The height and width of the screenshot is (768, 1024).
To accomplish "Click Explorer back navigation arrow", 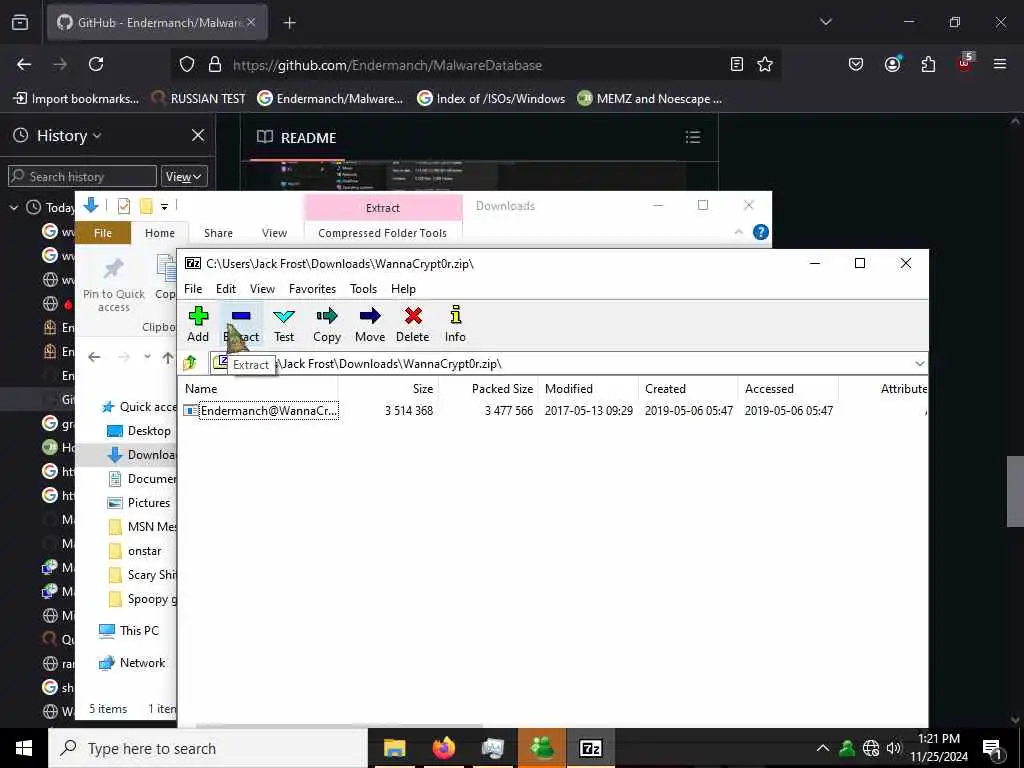I will (94, 357).
